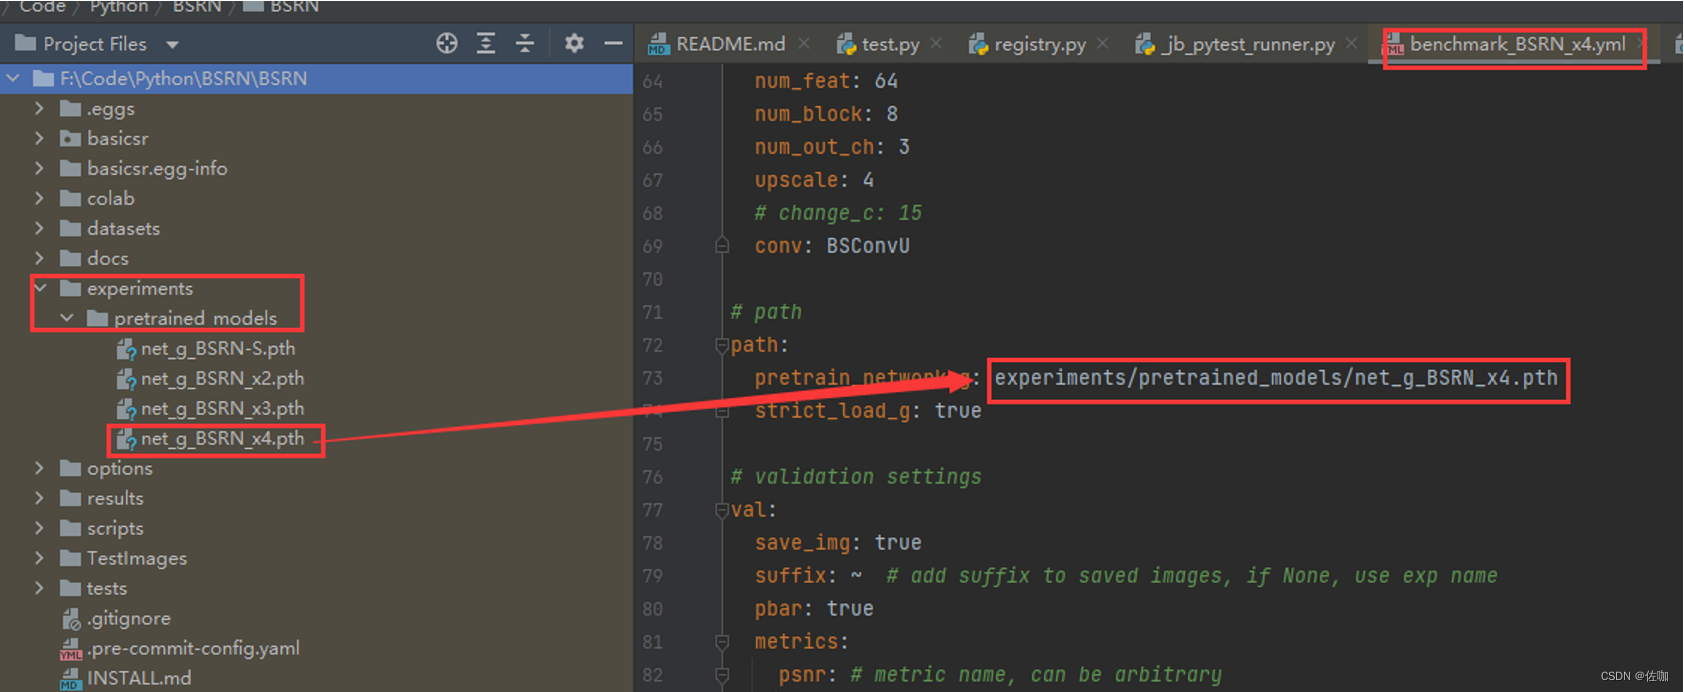Close the registry.py tab

(1102, 44)
